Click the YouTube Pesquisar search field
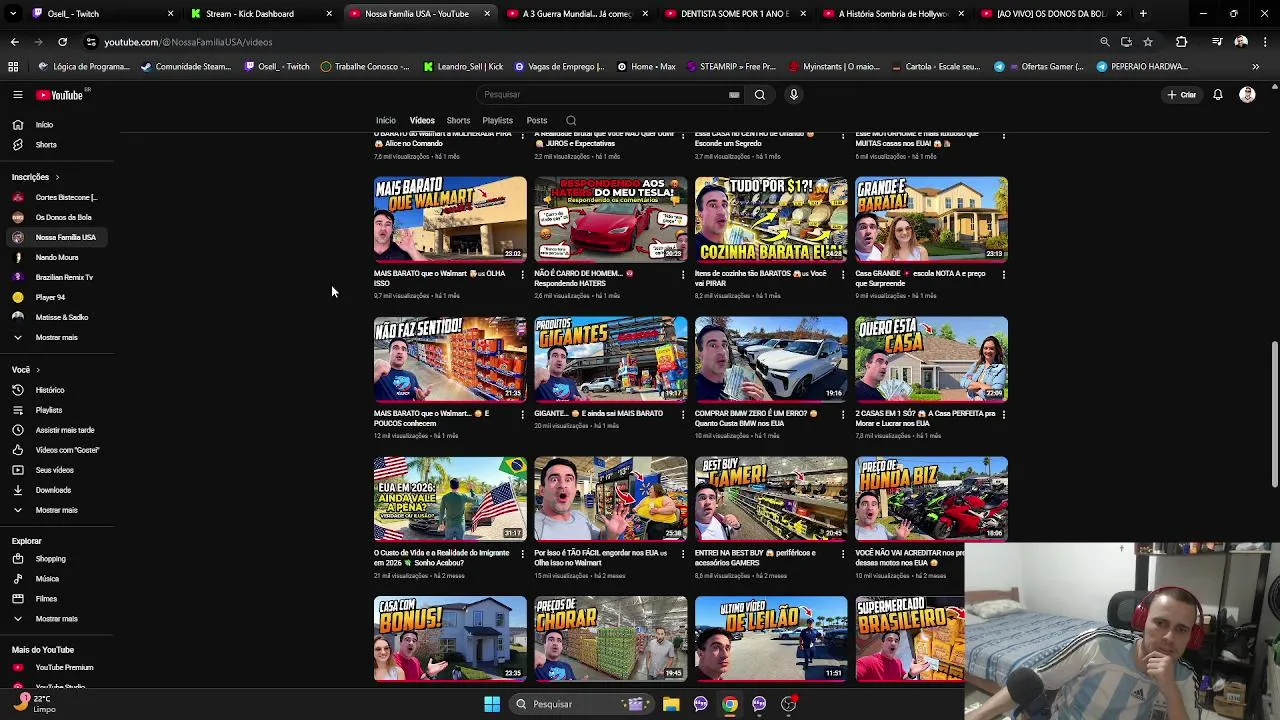The height and width of the screenshot is (720, 1280). click(610, 95)
